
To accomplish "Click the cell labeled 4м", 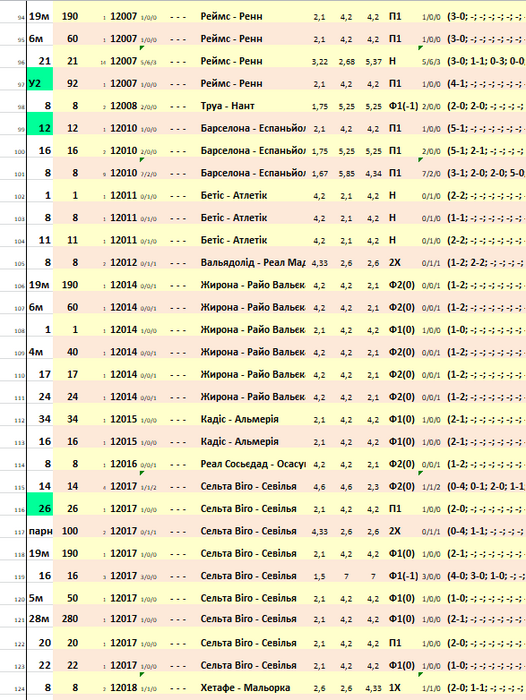I will coord(36,352).
